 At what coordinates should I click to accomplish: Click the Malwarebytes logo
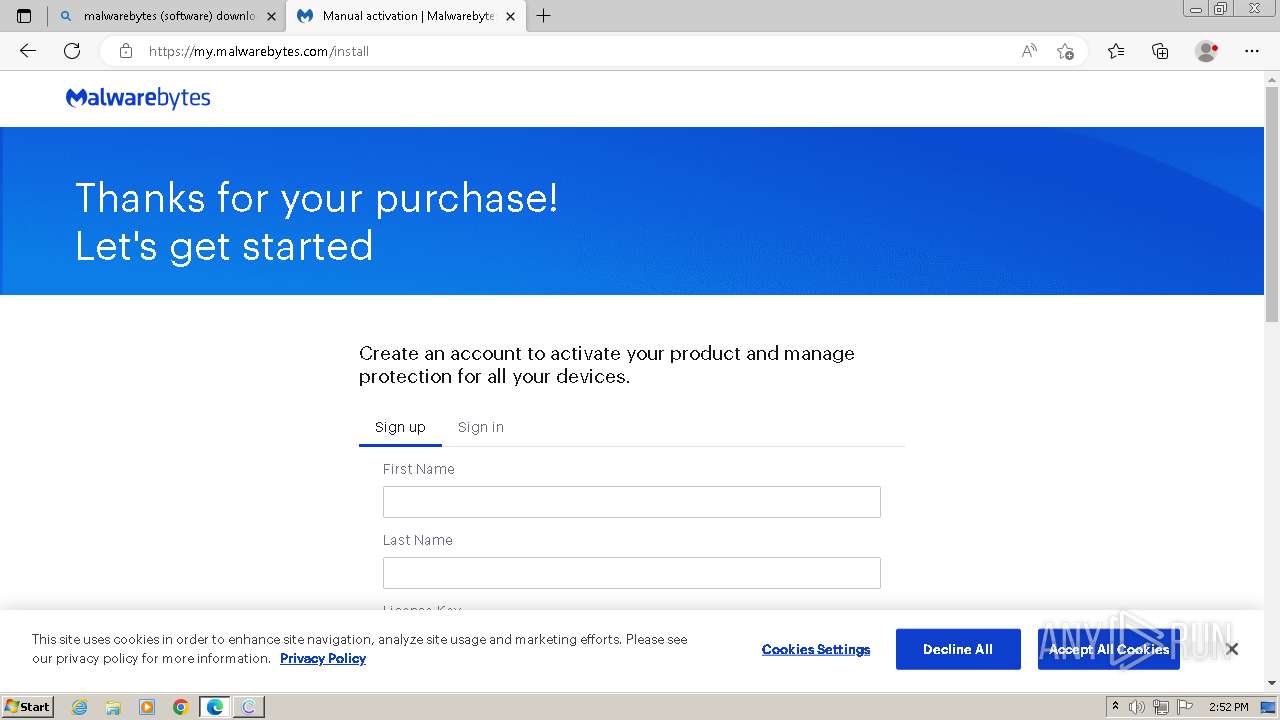tap(138, 98)
